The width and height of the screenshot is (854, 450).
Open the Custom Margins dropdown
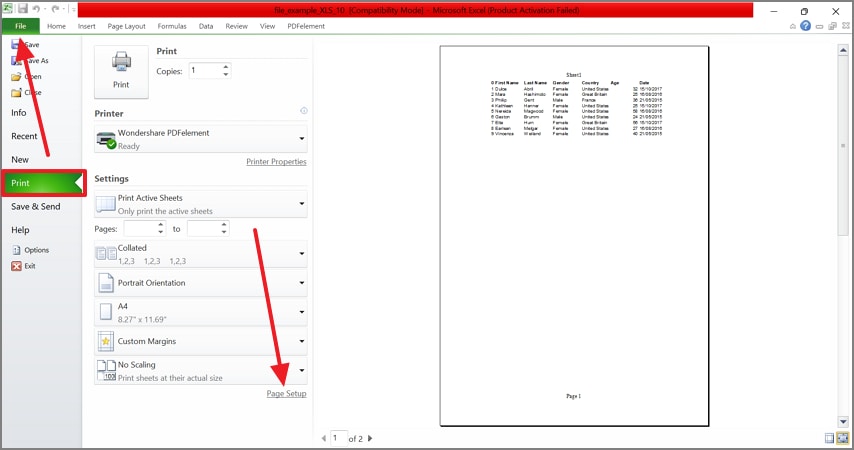(x=201, y=341)
